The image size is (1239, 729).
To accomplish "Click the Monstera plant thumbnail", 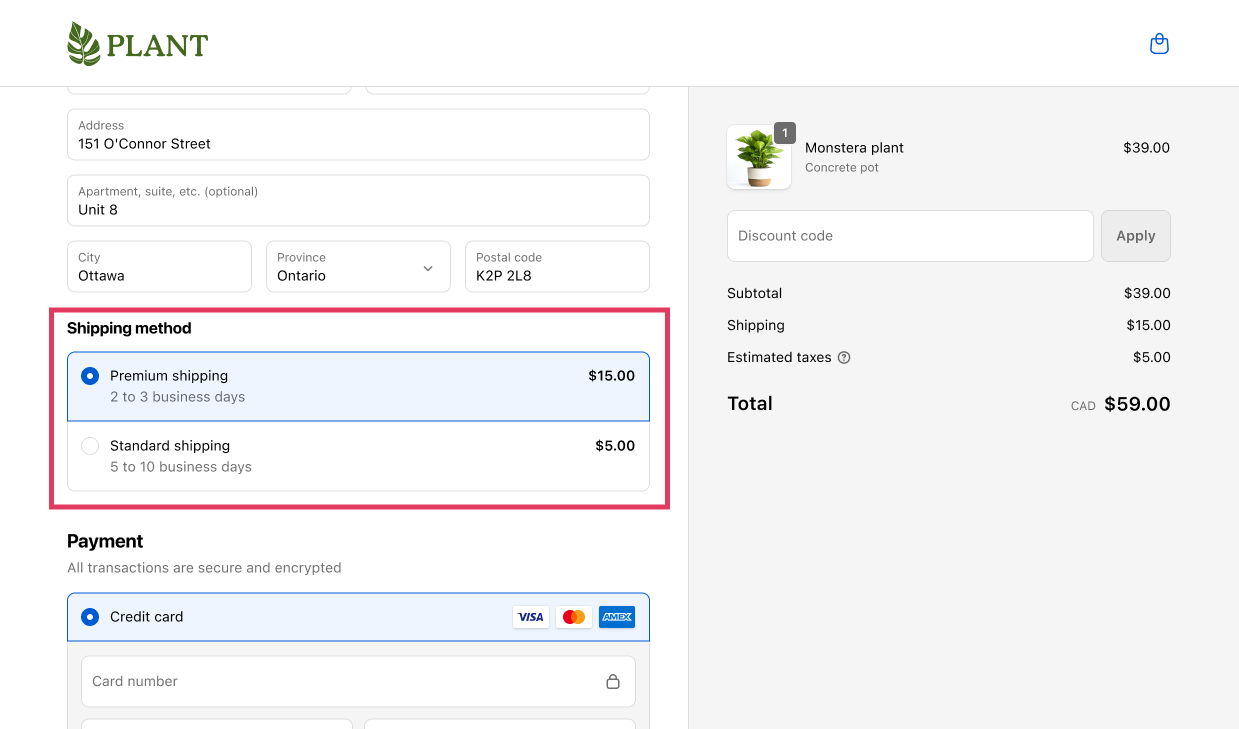I will tap(759, 157).
